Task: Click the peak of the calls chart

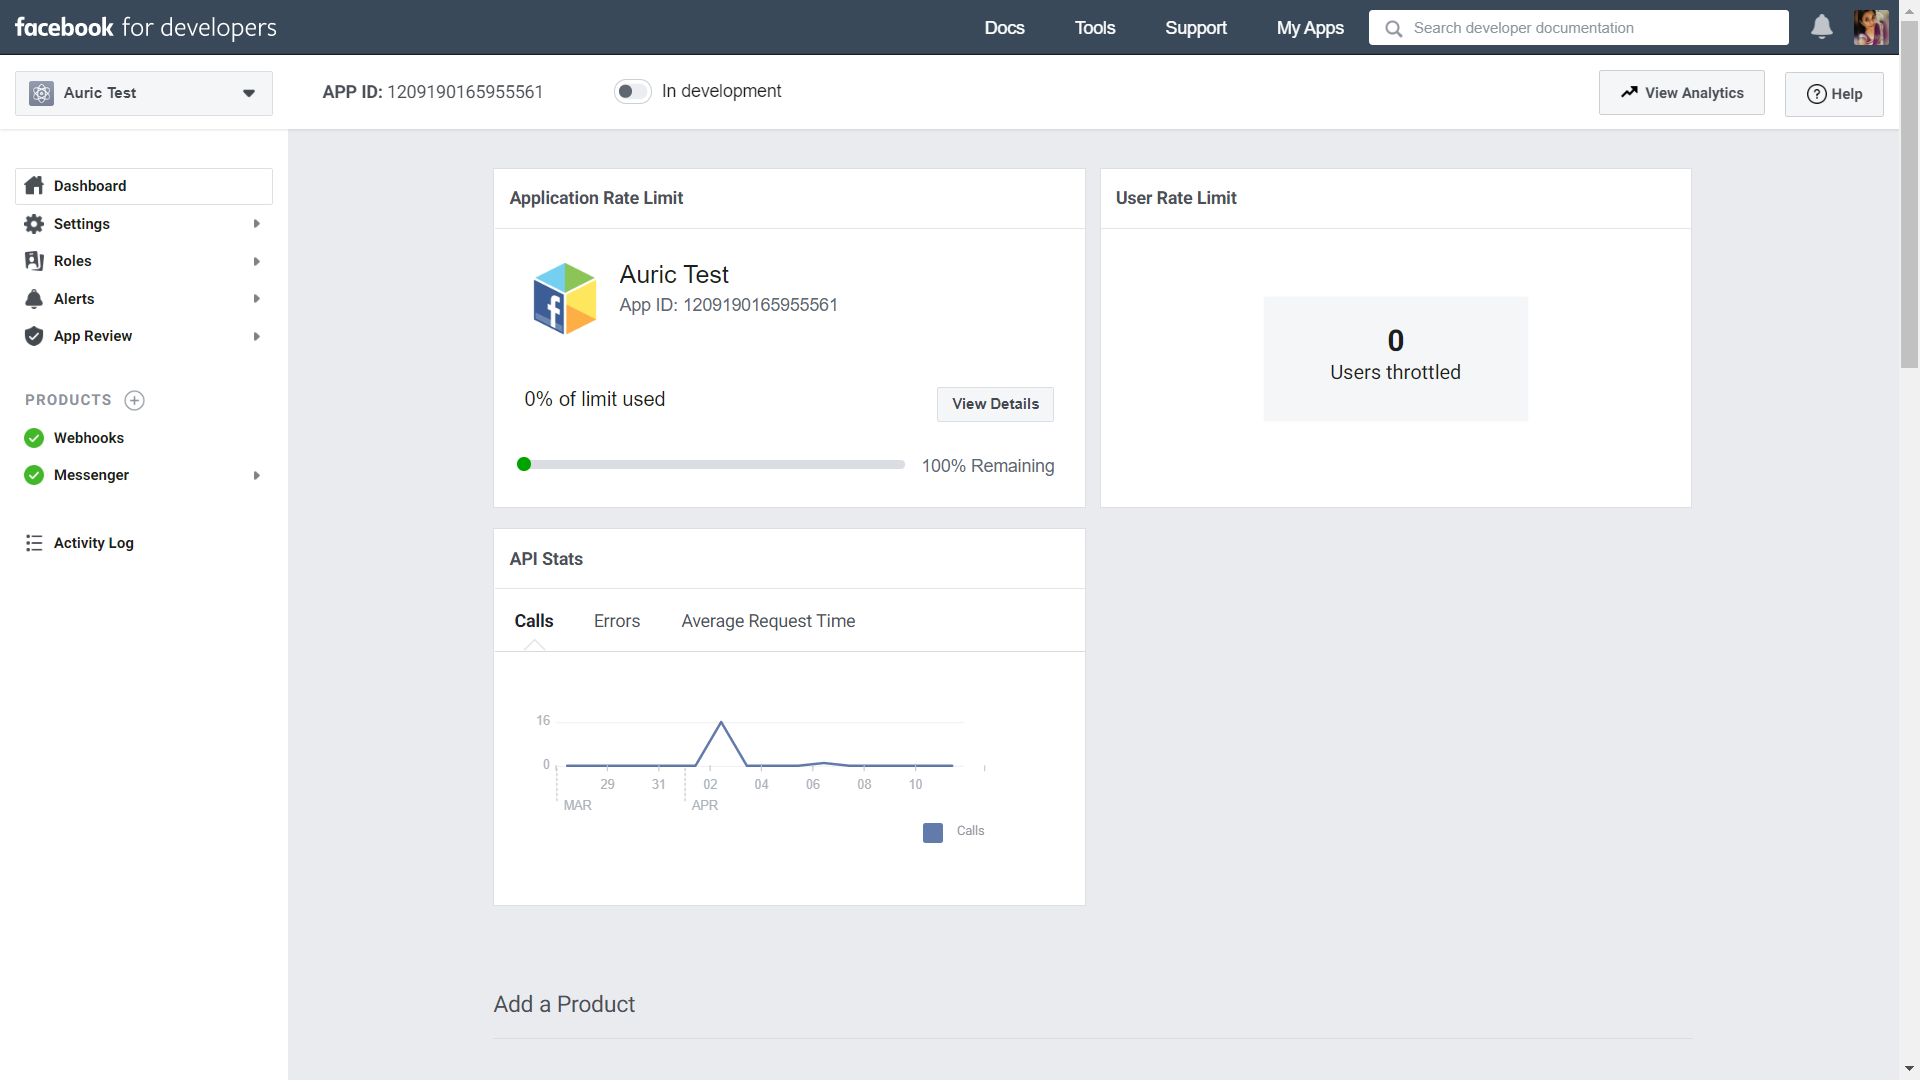Action: [x=721, y=722]
